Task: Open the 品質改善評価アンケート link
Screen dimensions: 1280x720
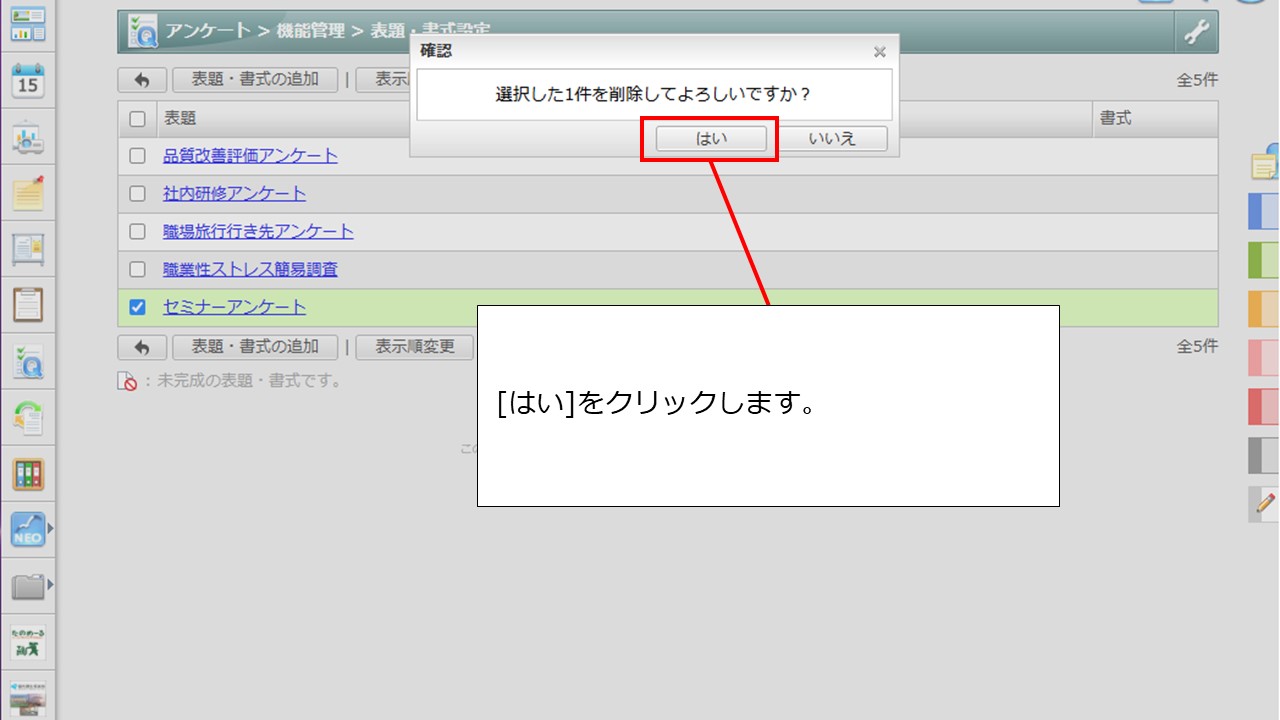Action: pyautogui.click(x=250, y=156)
